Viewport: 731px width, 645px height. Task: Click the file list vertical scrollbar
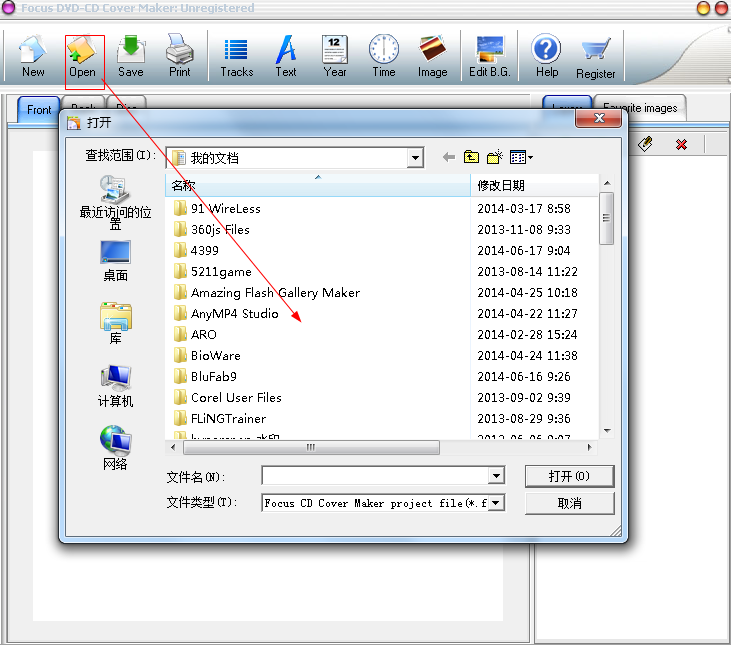(x=606, y=300)
